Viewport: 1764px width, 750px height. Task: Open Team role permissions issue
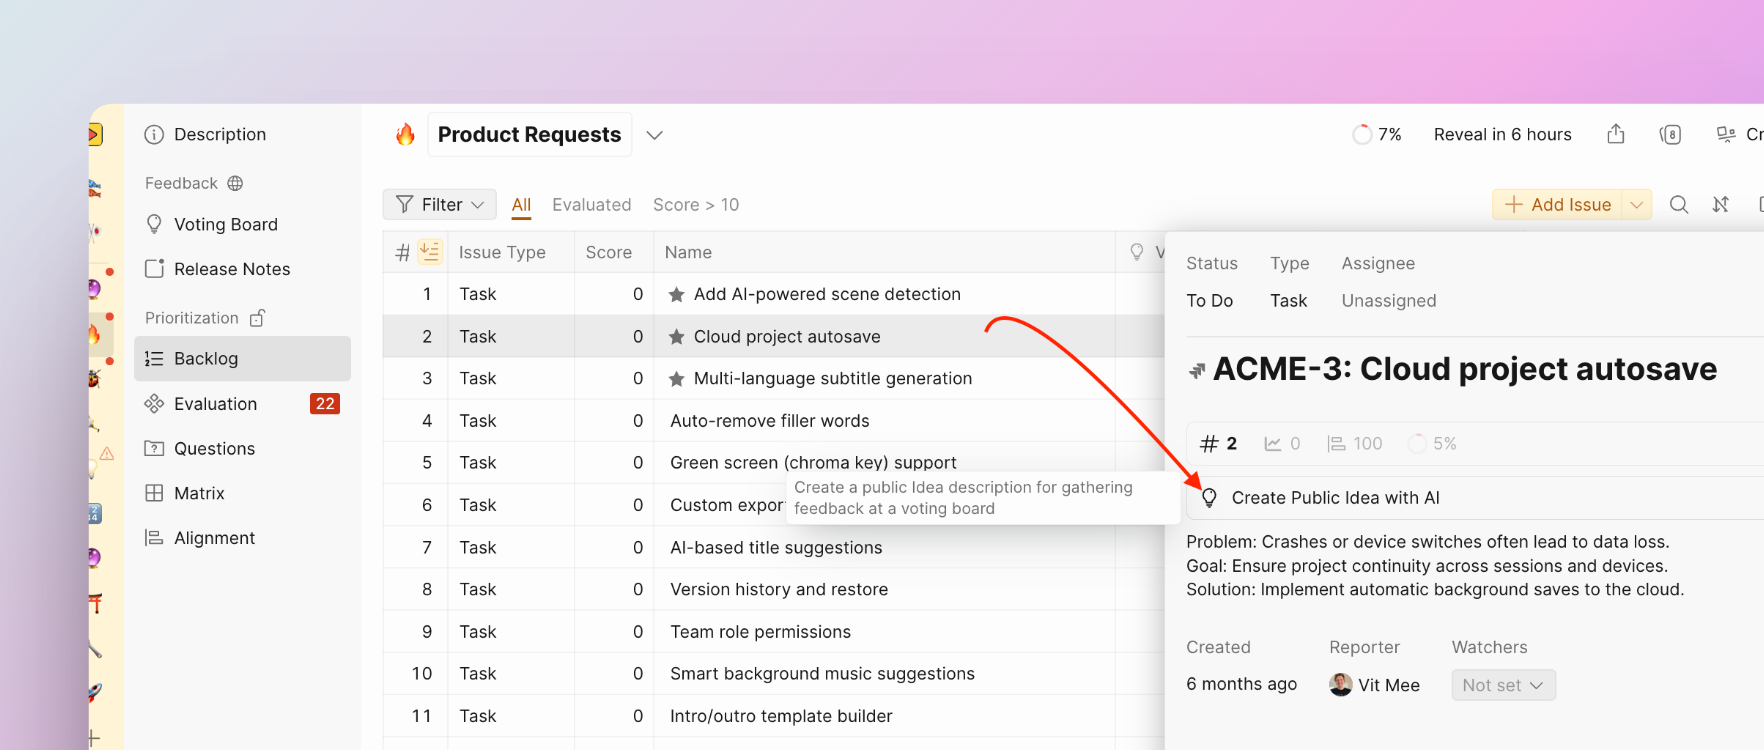(760, 632)
